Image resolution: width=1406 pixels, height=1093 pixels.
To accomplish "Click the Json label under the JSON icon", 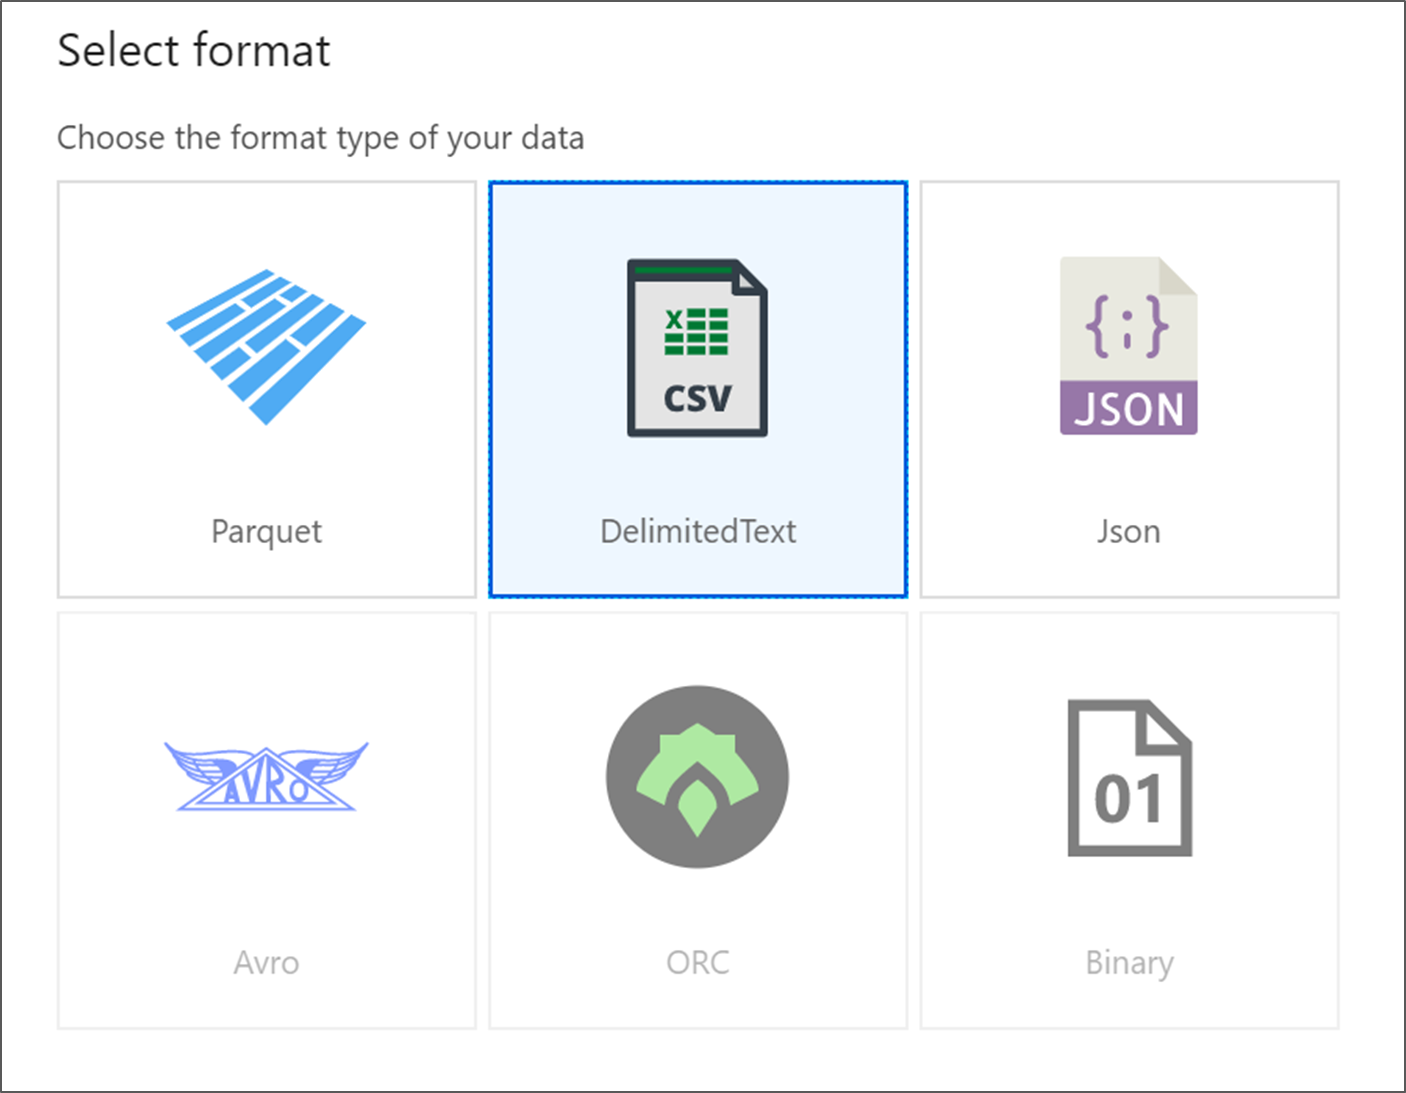I will click(1128, 531).
